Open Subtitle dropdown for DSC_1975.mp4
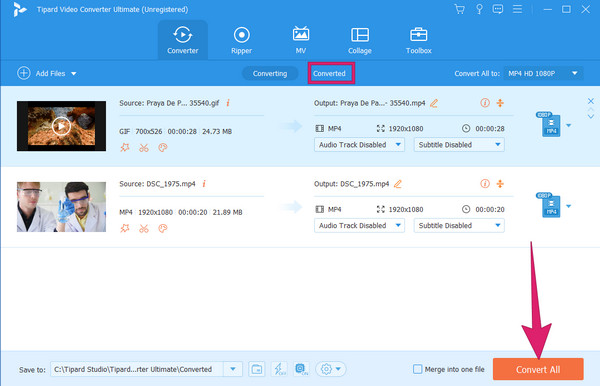Viewport: 600px width, 386px height. pos(459,225)
